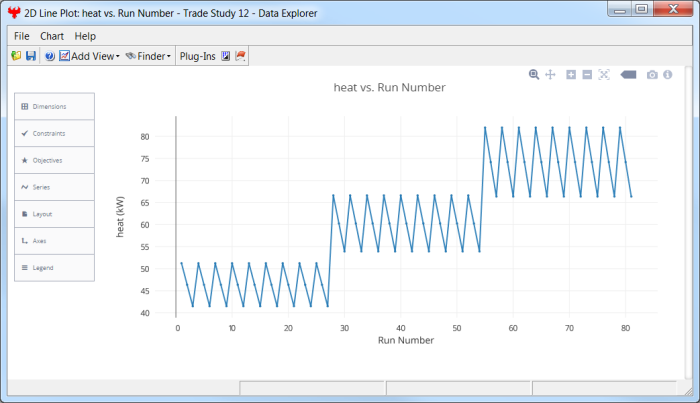This screenshot has height=403, width=700.
Task: Click the Axes panel button
Action: click(x=55, y=241)
